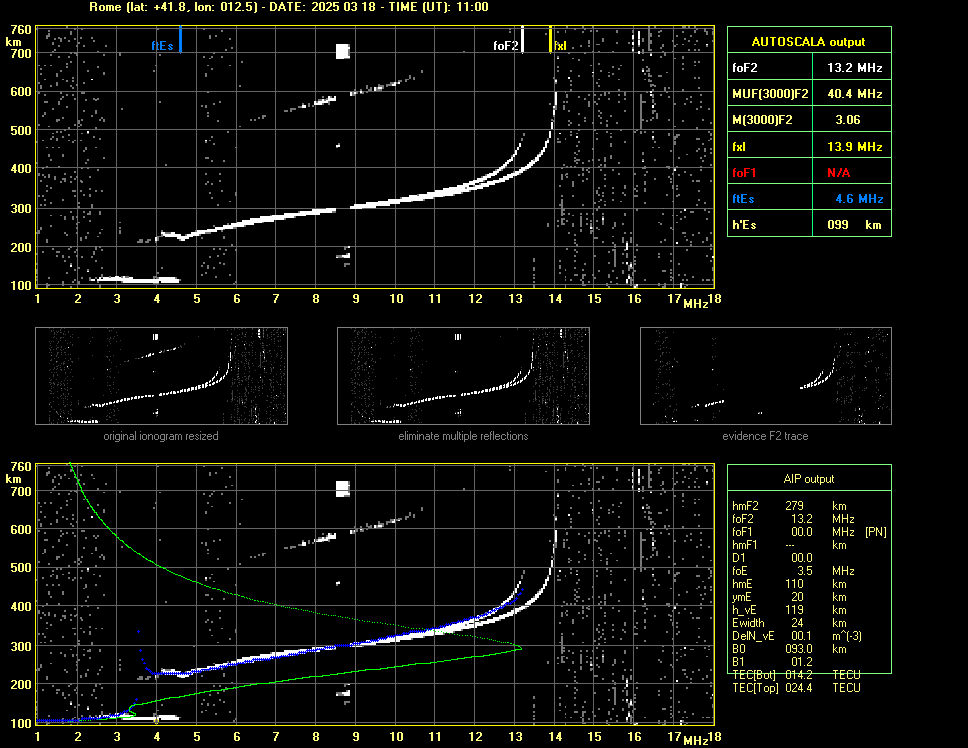This screenshot has width=968, height=748.
Task: Click the 9 MHz axis tick under bottom ionogram
Action: [356, 737]
